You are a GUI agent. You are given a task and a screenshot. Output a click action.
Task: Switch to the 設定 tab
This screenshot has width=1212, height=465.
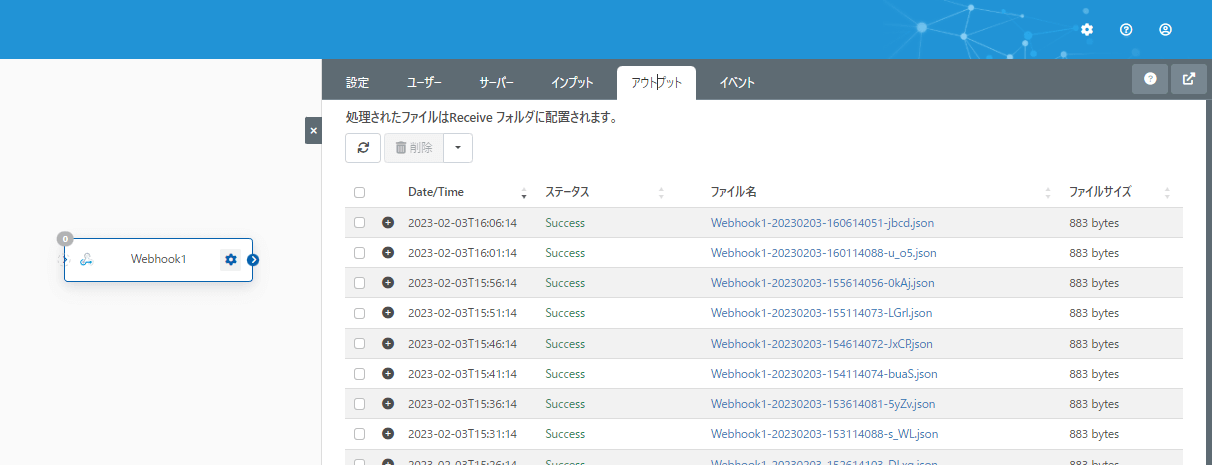pyautogui.click(x=358, y=83)
